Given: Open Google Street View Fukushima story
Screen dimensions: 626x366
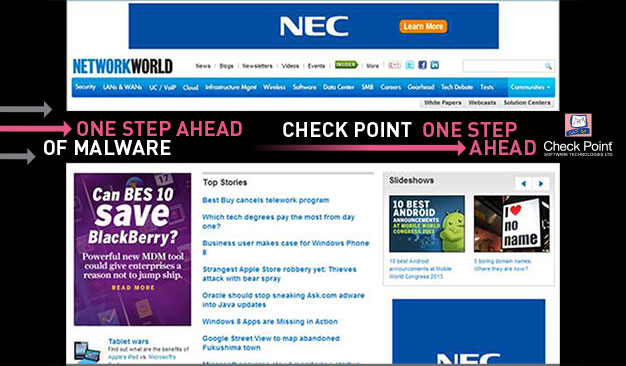Looking at the screenshot, I should 271,343.
